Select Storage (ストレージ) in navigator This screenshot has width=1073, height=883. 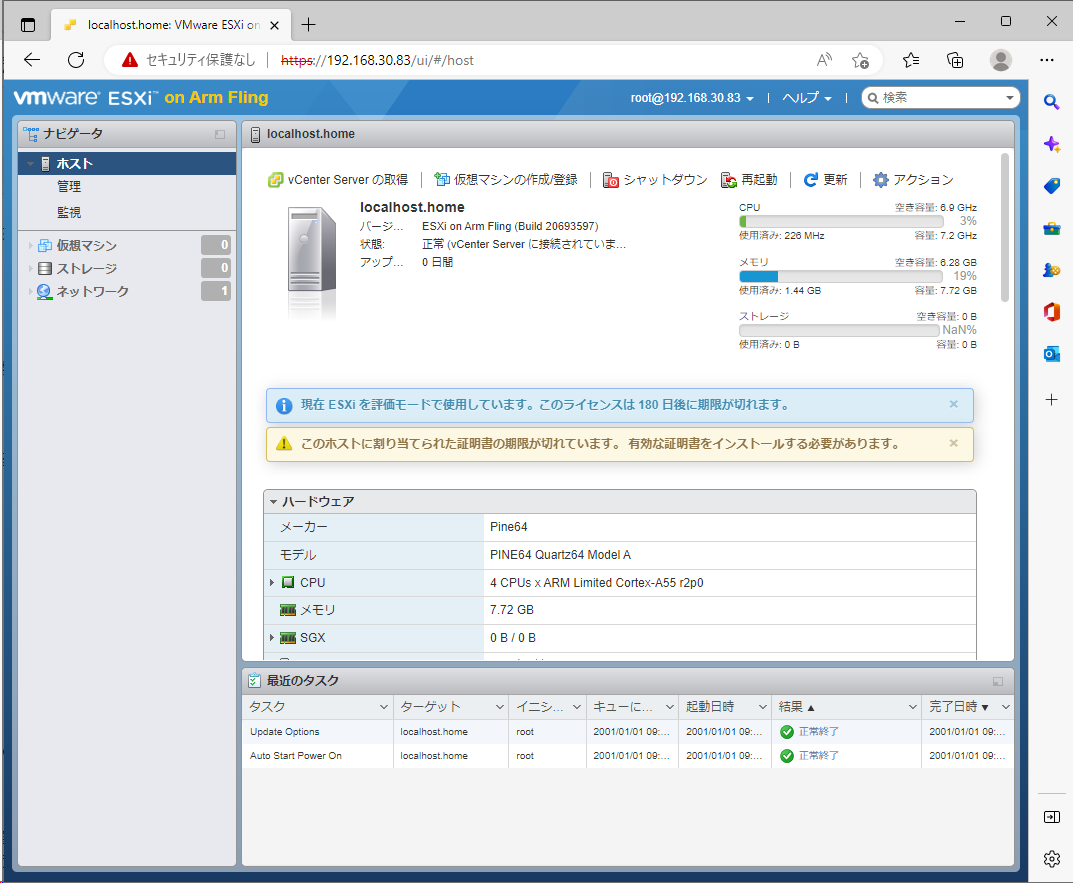click(86, 268)
